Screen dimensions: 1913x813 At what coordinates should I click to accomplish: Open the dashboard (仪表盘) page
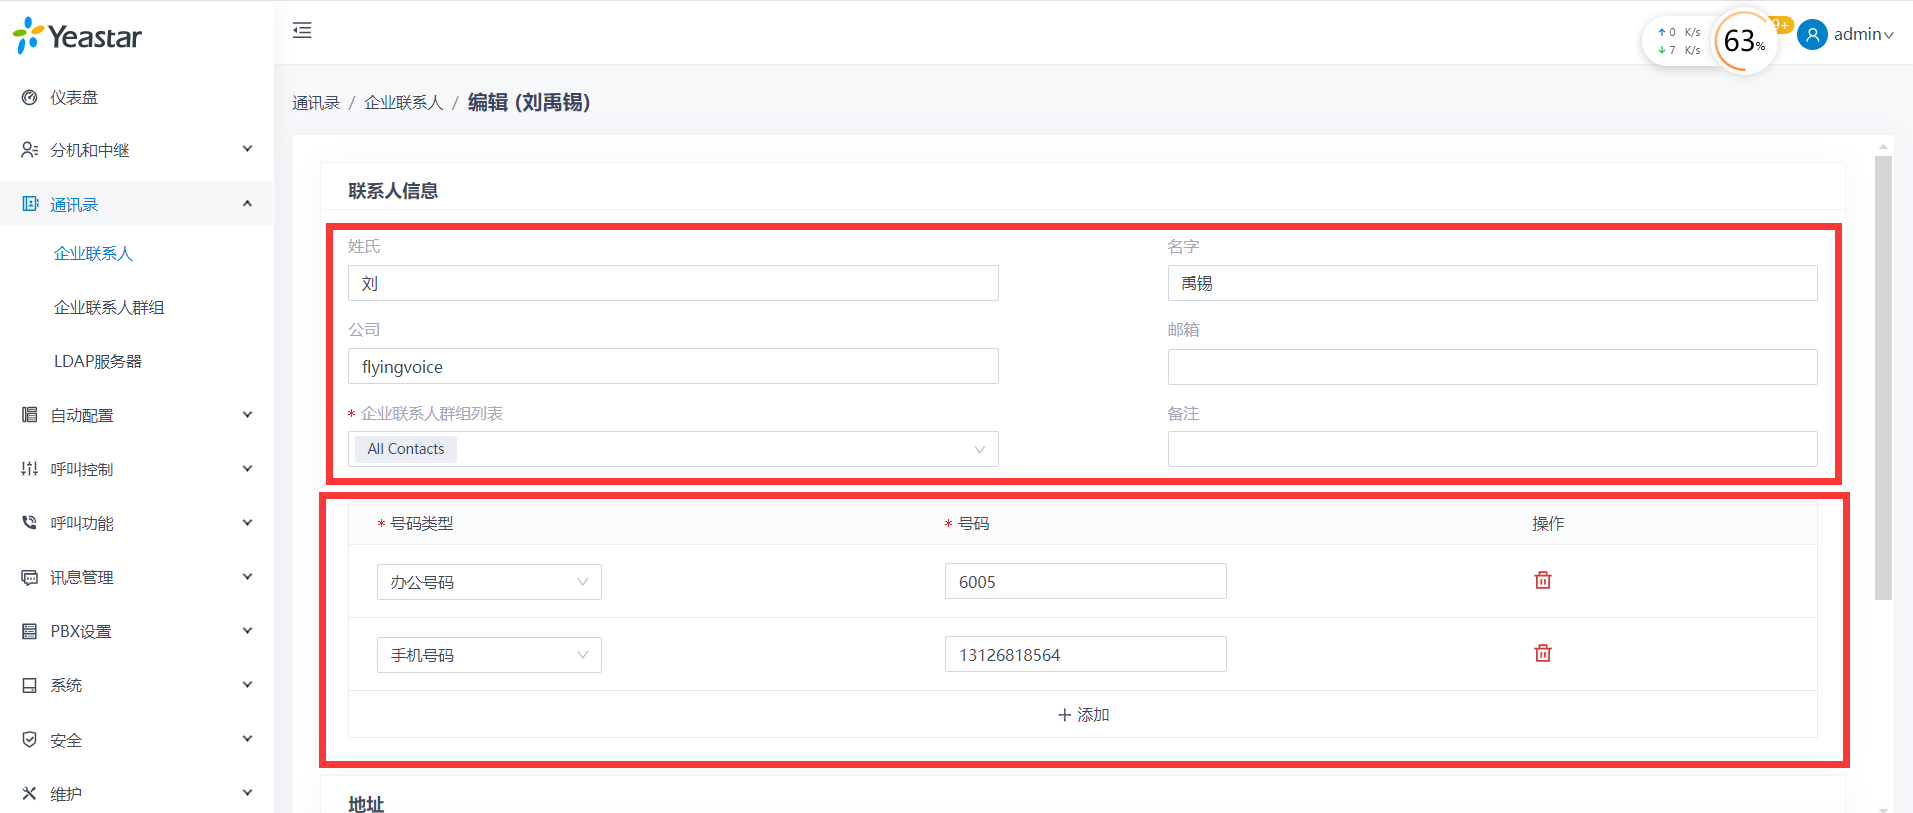tap(74, 98)
